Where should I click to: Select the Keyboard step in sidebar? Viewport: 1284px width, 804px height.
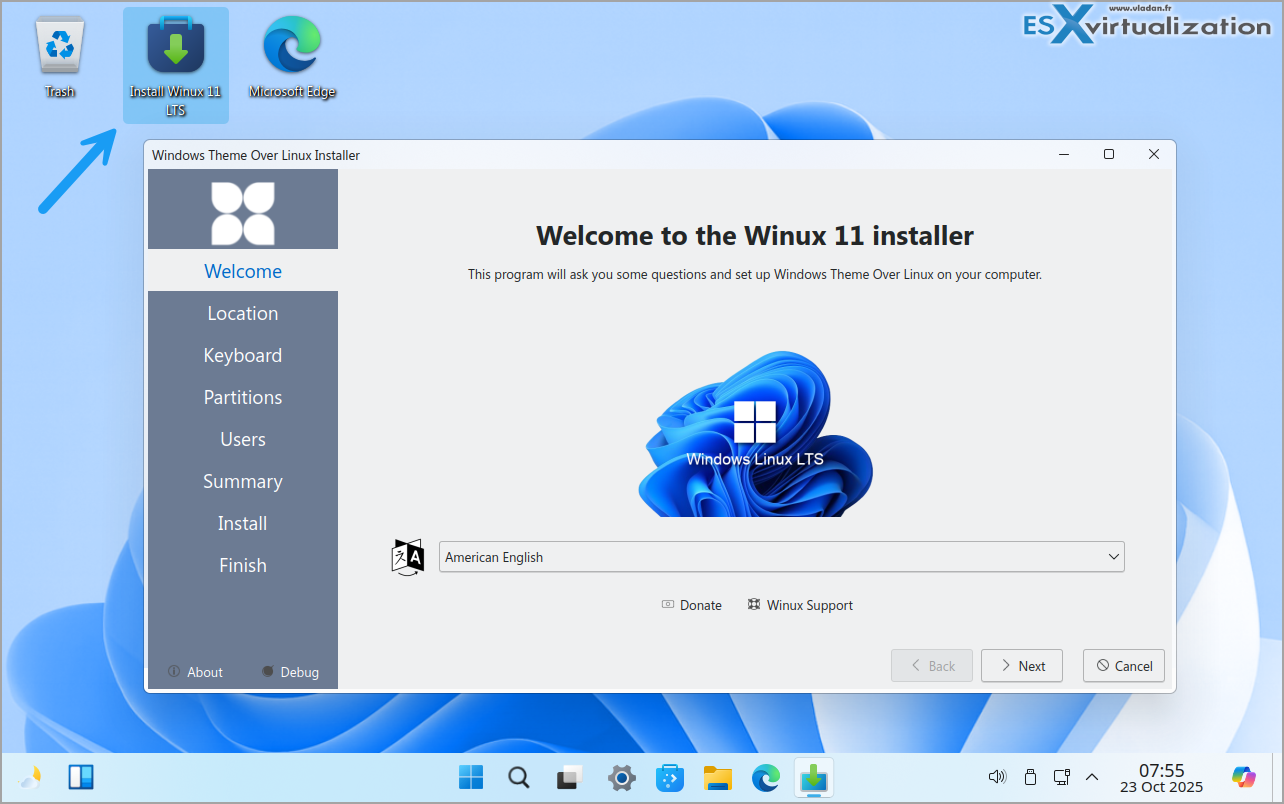(243, 355)
